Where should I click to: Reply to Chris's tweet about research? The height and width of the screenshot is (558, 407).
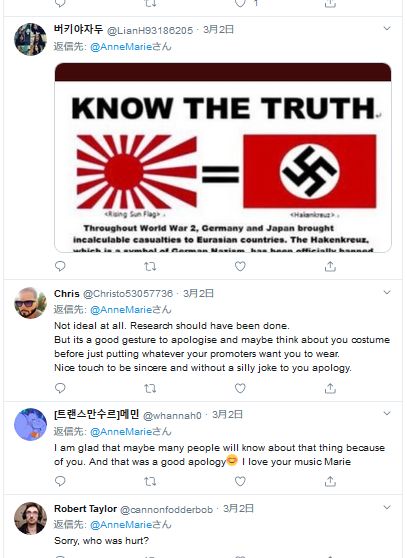[60, 388]
